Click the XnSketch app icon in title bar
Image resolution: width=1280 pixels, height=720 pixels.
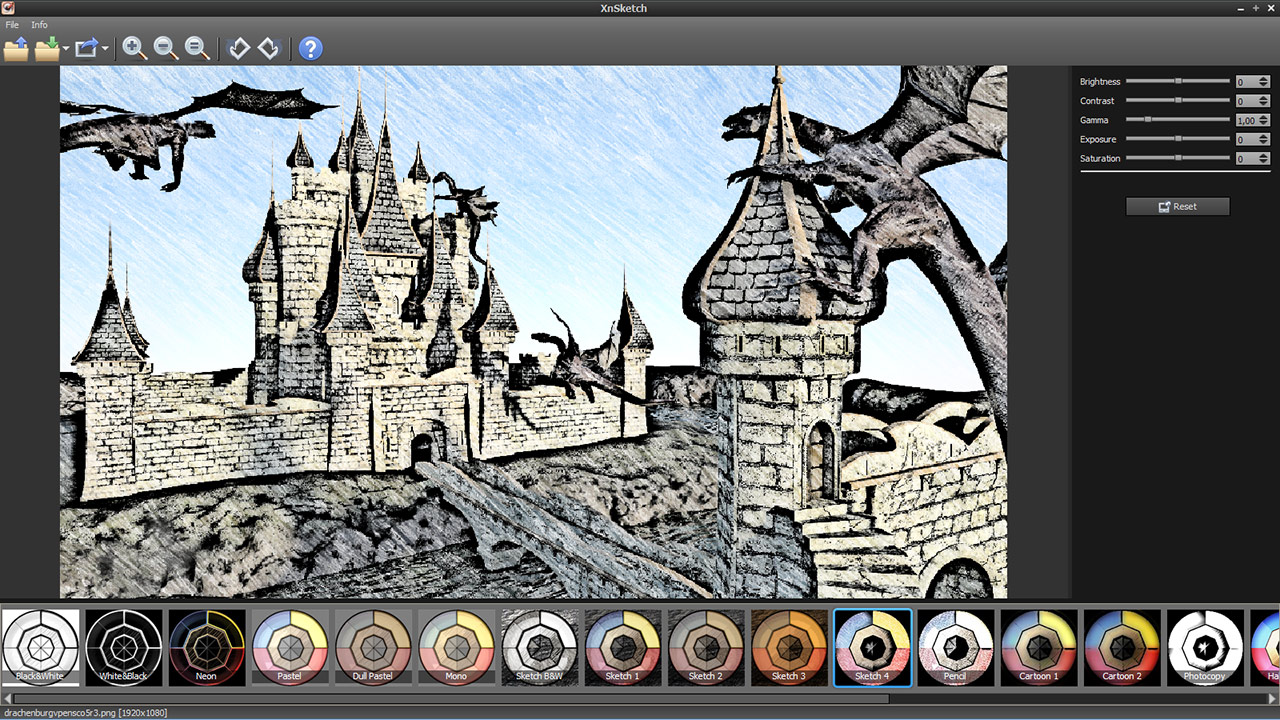9,8
